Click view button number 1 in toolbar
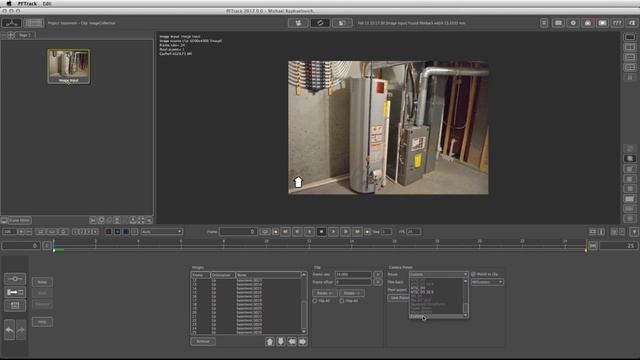 tap(75, 231)
